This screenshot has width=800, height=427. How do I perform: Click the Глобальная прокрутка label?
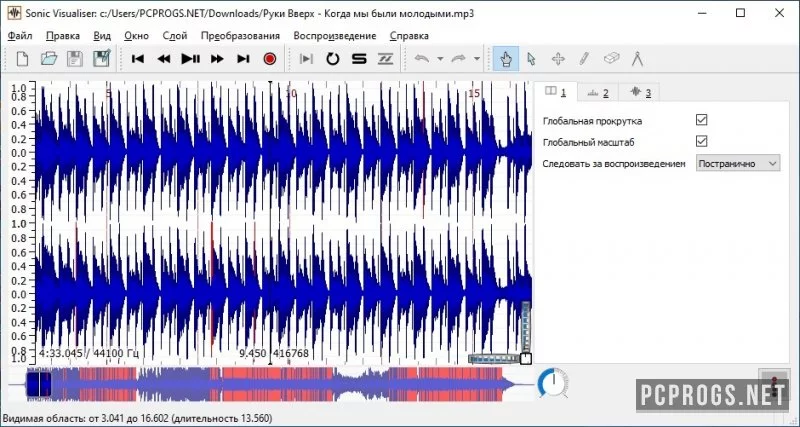tap(592, 121)
